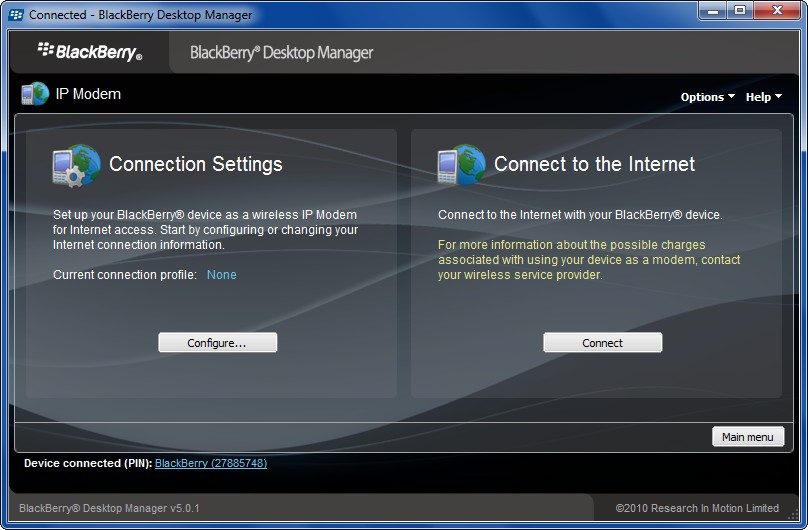
Task: Click the IP Modem section title
Action: click(88, 94)
